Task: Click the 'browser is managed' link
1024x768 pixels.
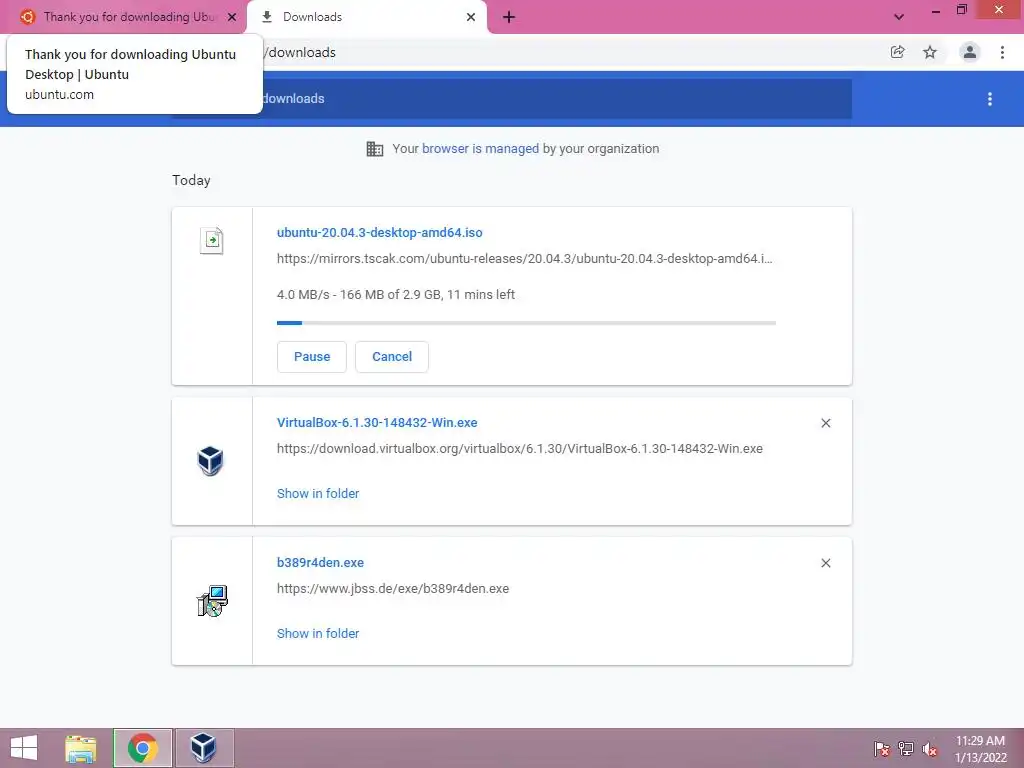Action: [x=481, y=148]
